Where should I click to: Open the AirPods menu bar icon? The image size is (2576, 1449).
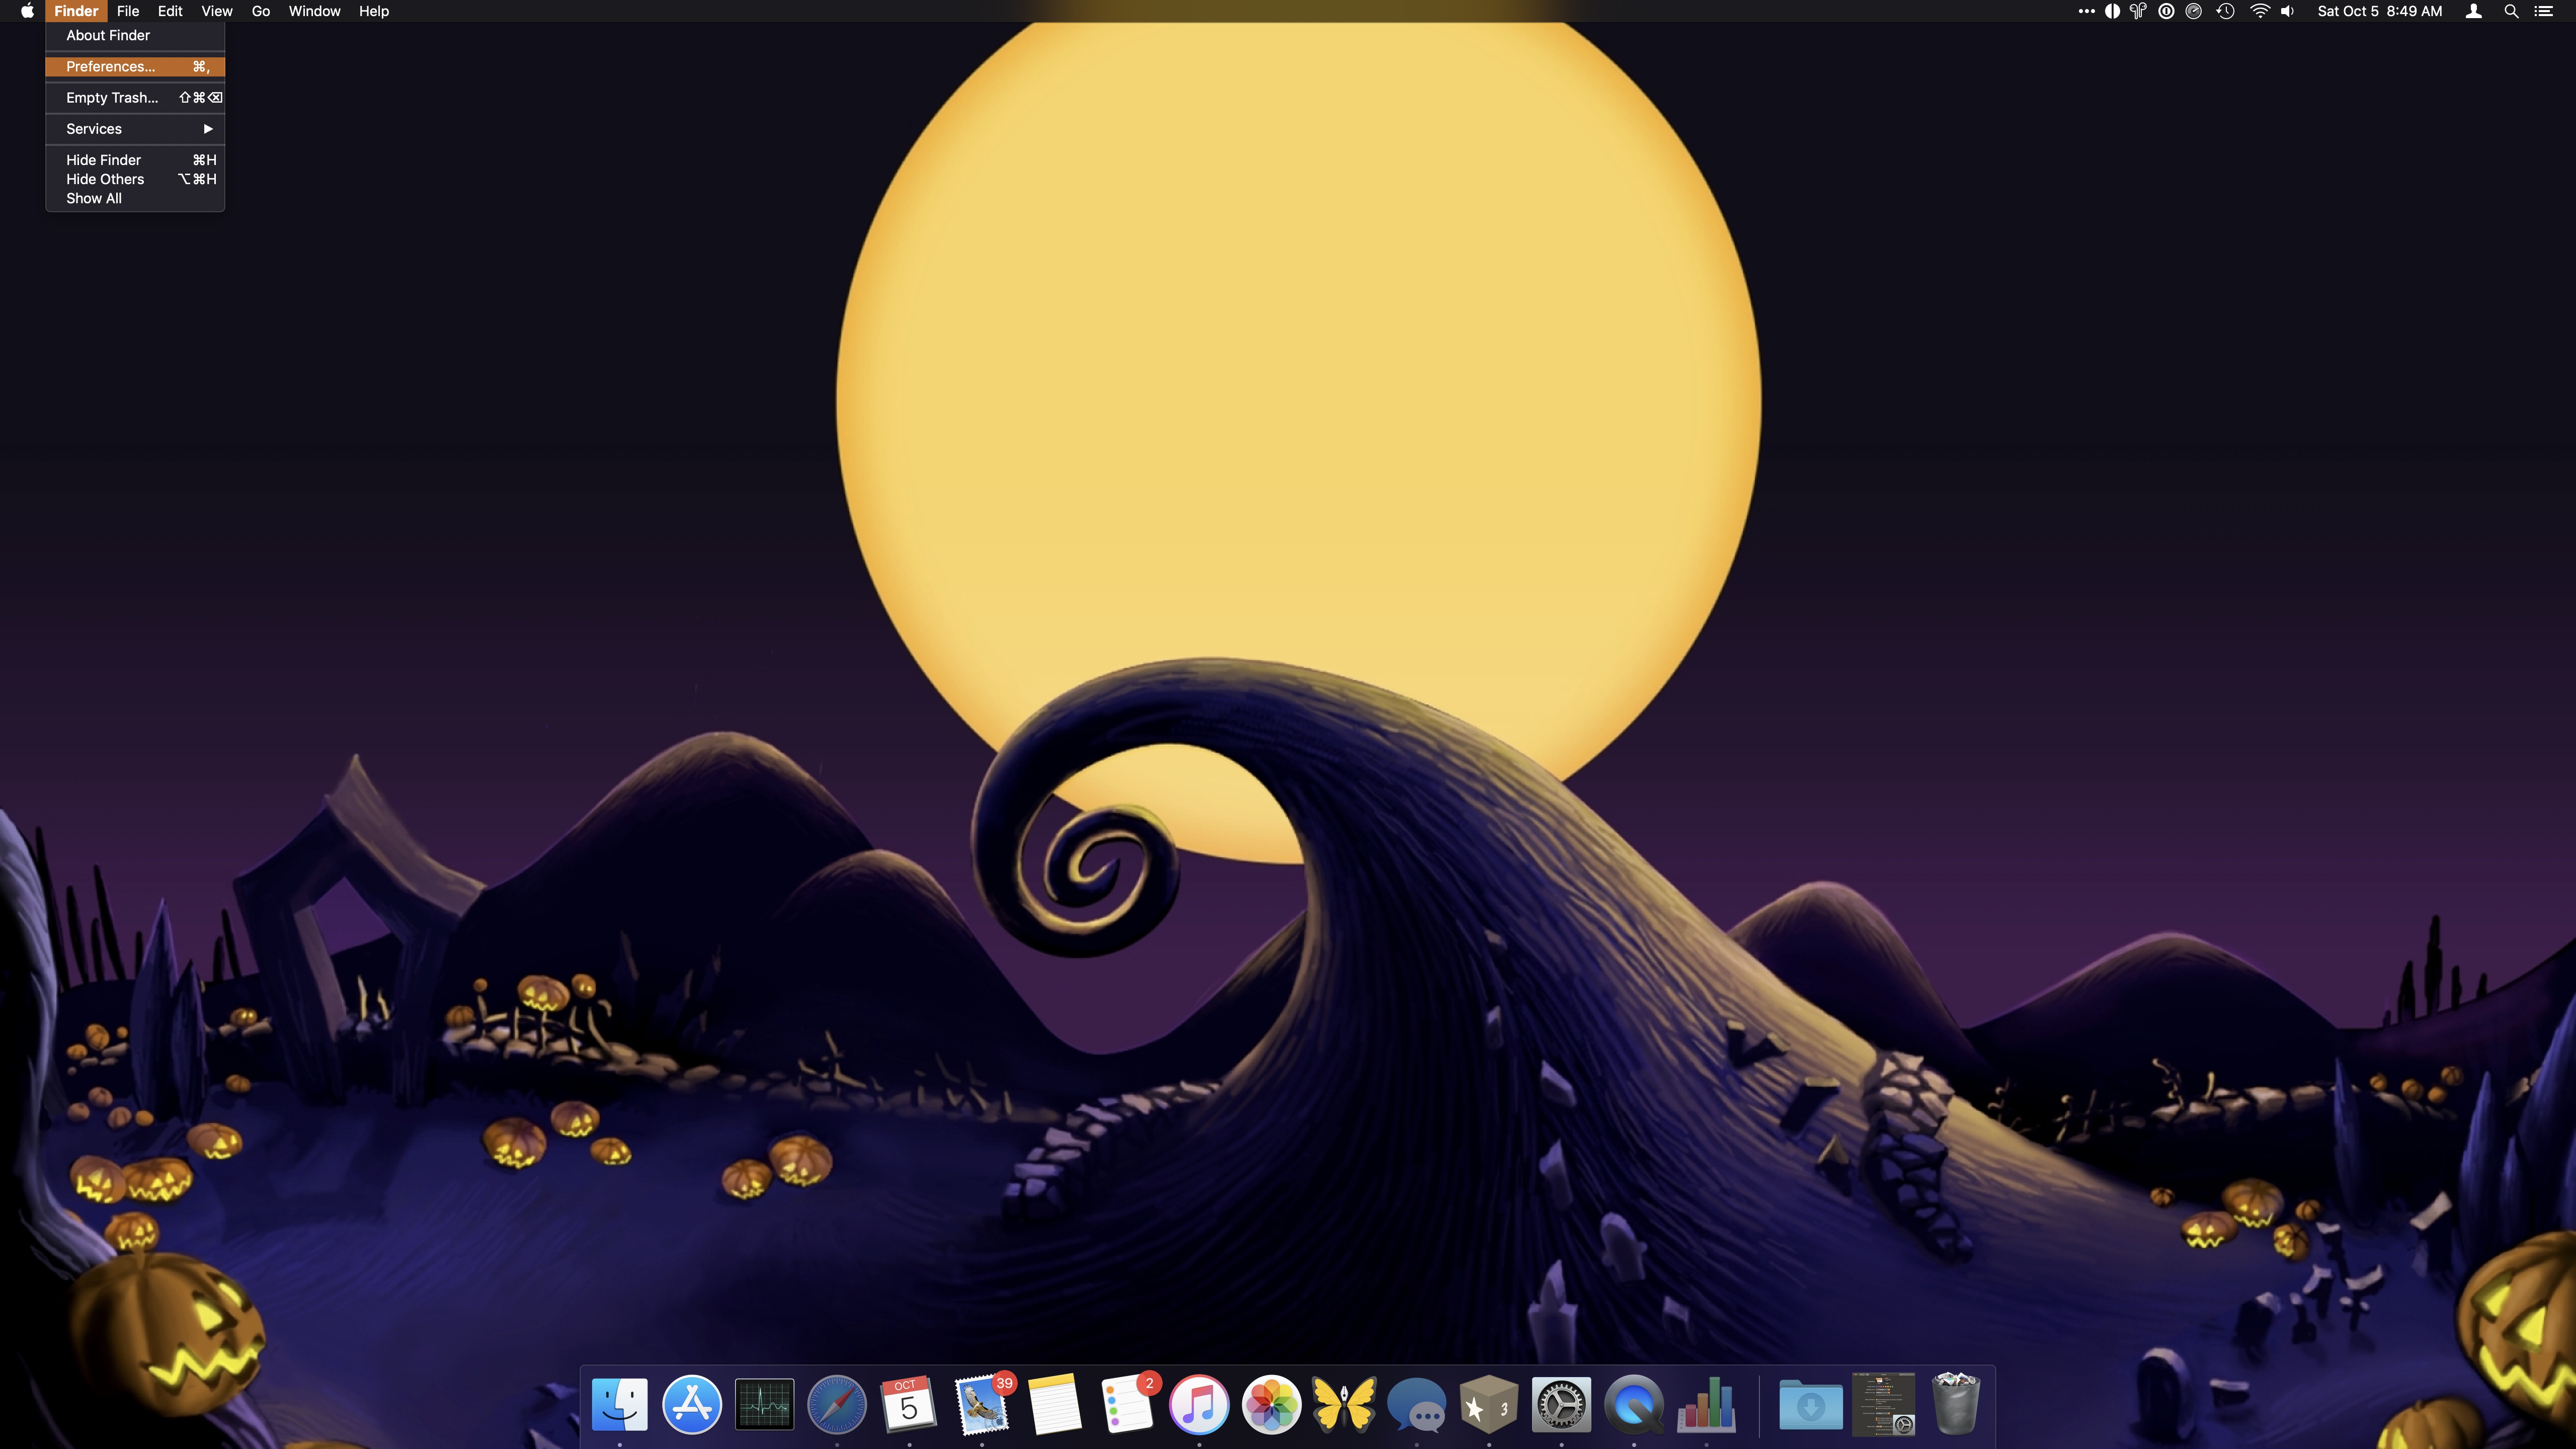[2138, 11]
